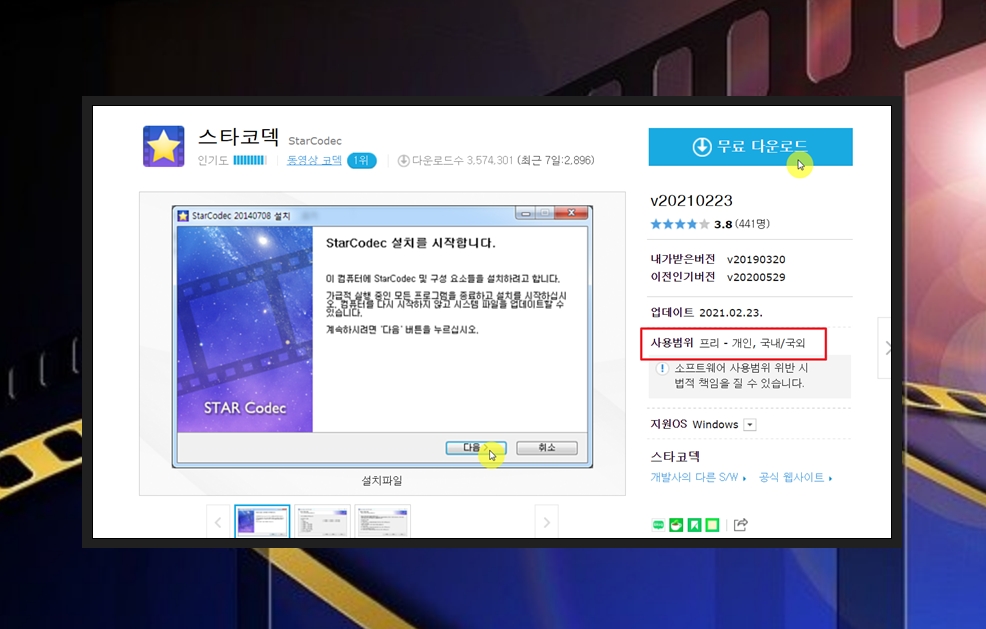Click the share arrow export icon
The width and height of the screenshot is (986, 629).
point(741,525)
